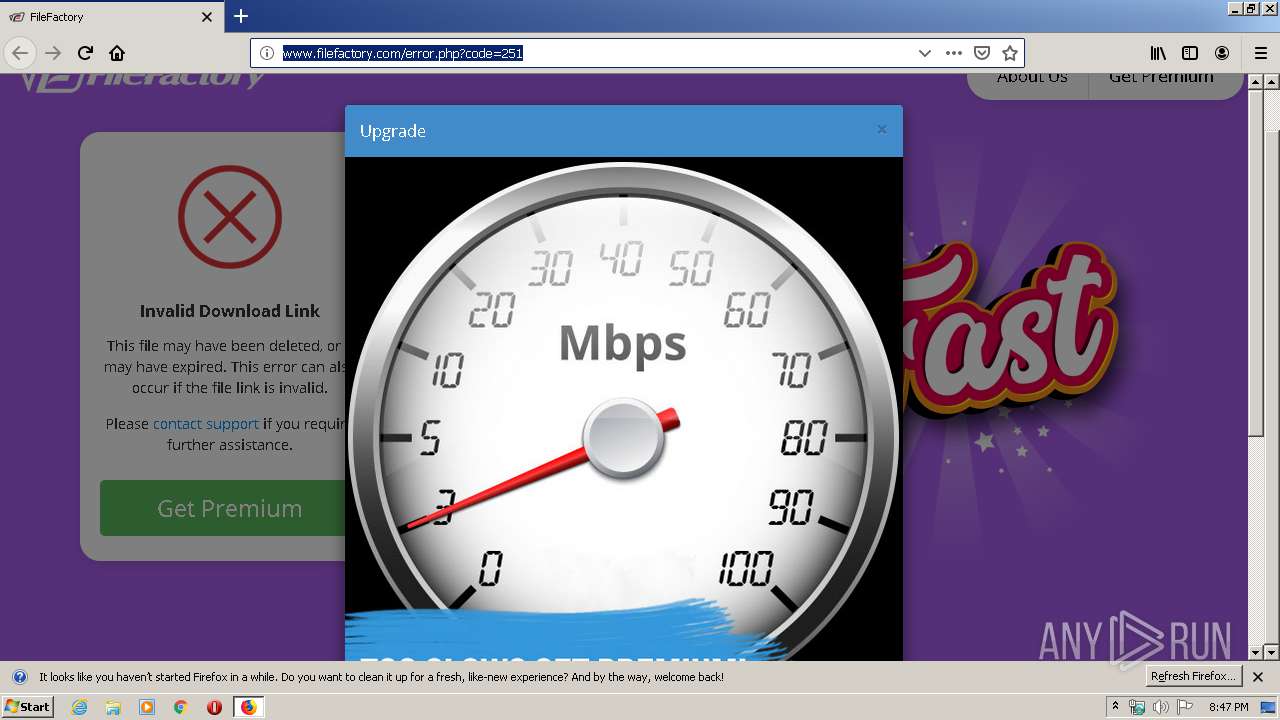Open Action Center flag icon

(x=1185, y=707)
